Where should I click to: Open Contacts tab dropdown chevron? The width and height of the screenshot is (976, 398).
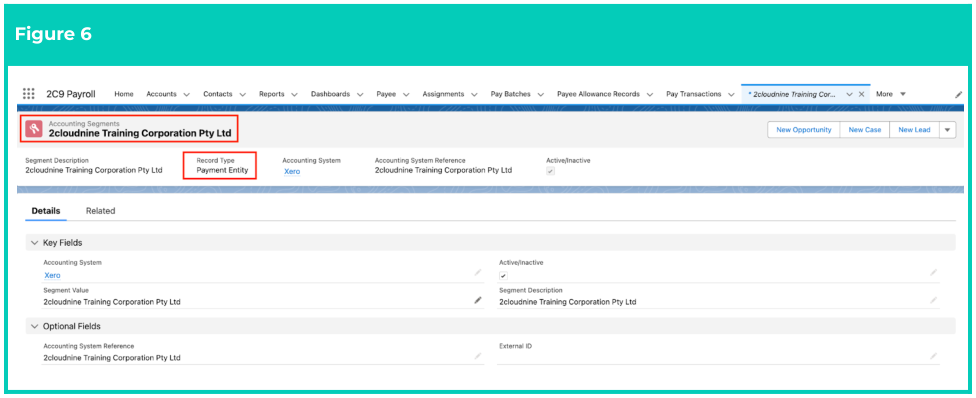tap(242, 95)
